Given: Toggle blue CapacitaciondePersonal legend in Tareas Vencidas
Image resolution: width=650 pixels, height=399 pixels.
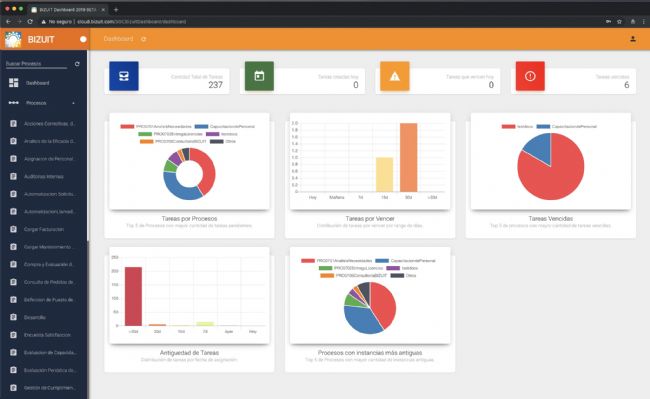Looking at the screenshot, I should (x=566, y=126).
